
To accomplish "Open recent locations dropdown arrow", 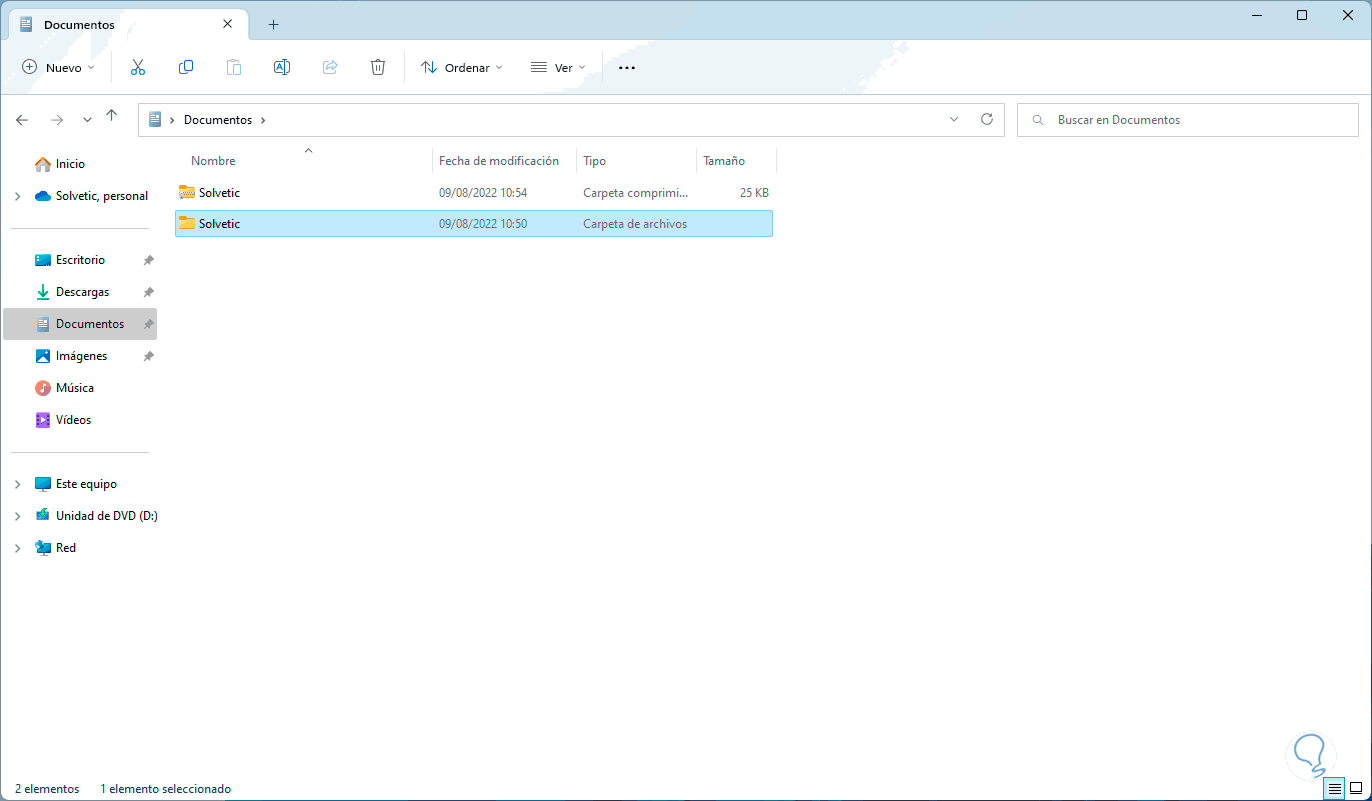I will click(x=87, y=119).
